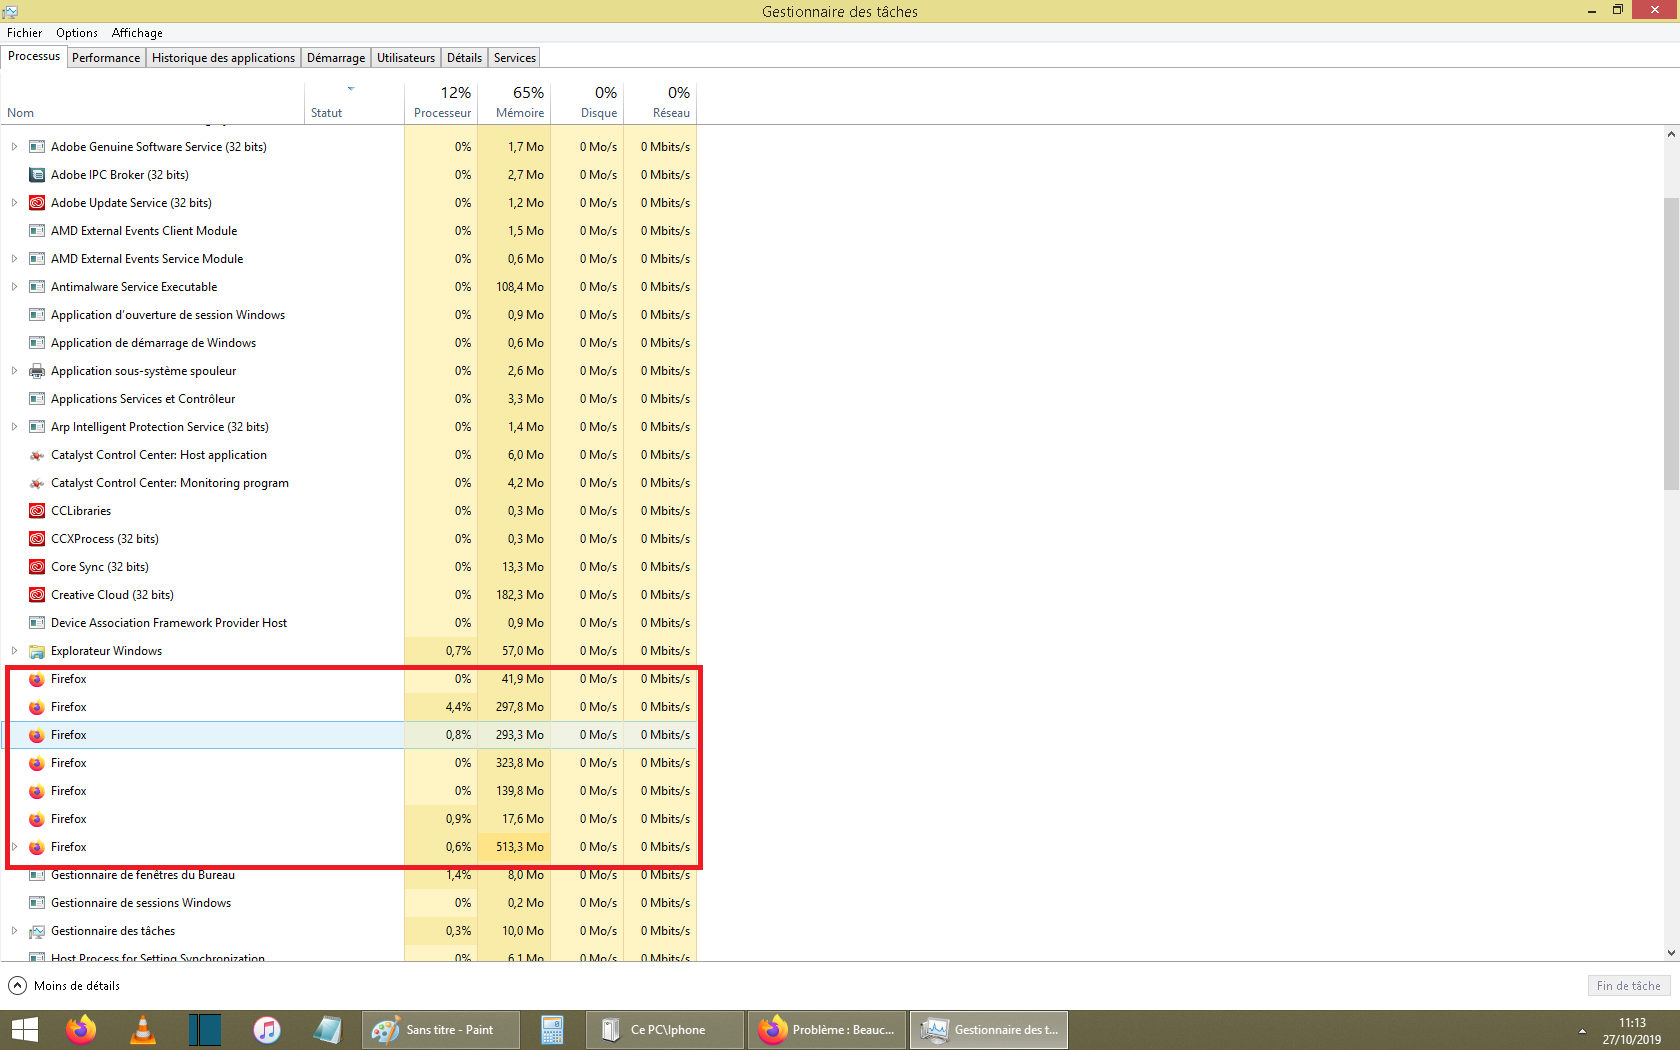Click the CCXProcess icon
Image resolution: width=1680 pixels, height=1050 pixels.
(x=37, y=539)
